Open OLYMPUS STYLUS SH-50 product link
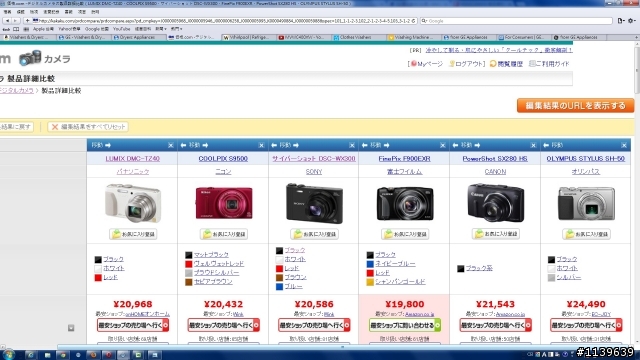Image resolution: width=640 pixels, height=360 pixels. [586, 159]
